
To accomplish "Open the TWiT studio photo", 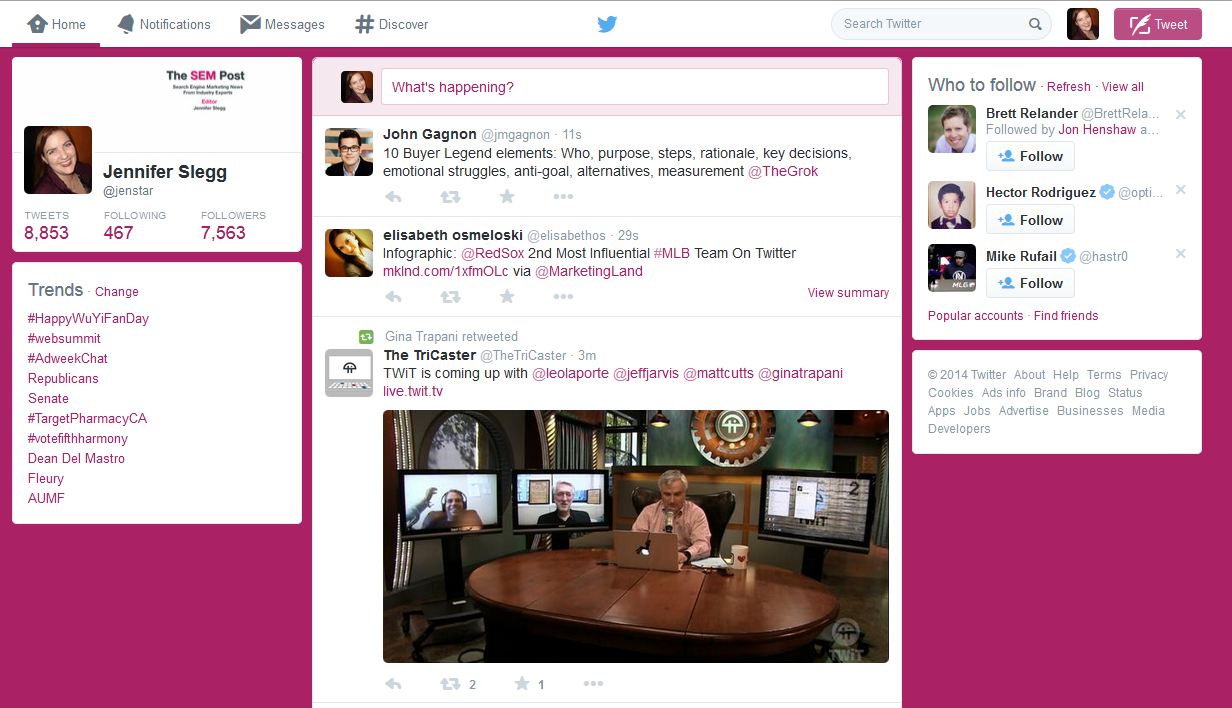I will click(635, 536).
